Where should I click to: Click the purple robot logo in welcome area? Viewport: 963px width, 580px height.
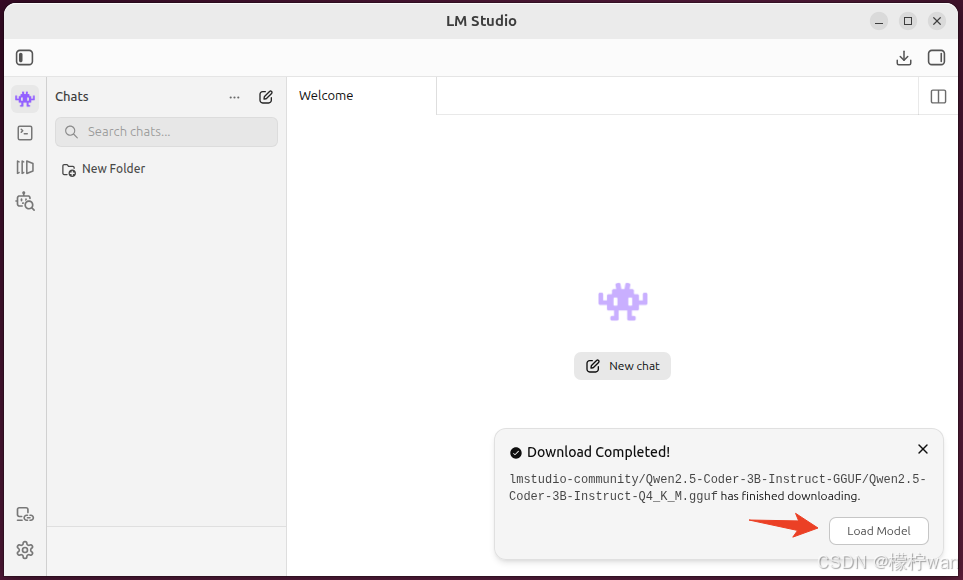click(x=623, y=302)
